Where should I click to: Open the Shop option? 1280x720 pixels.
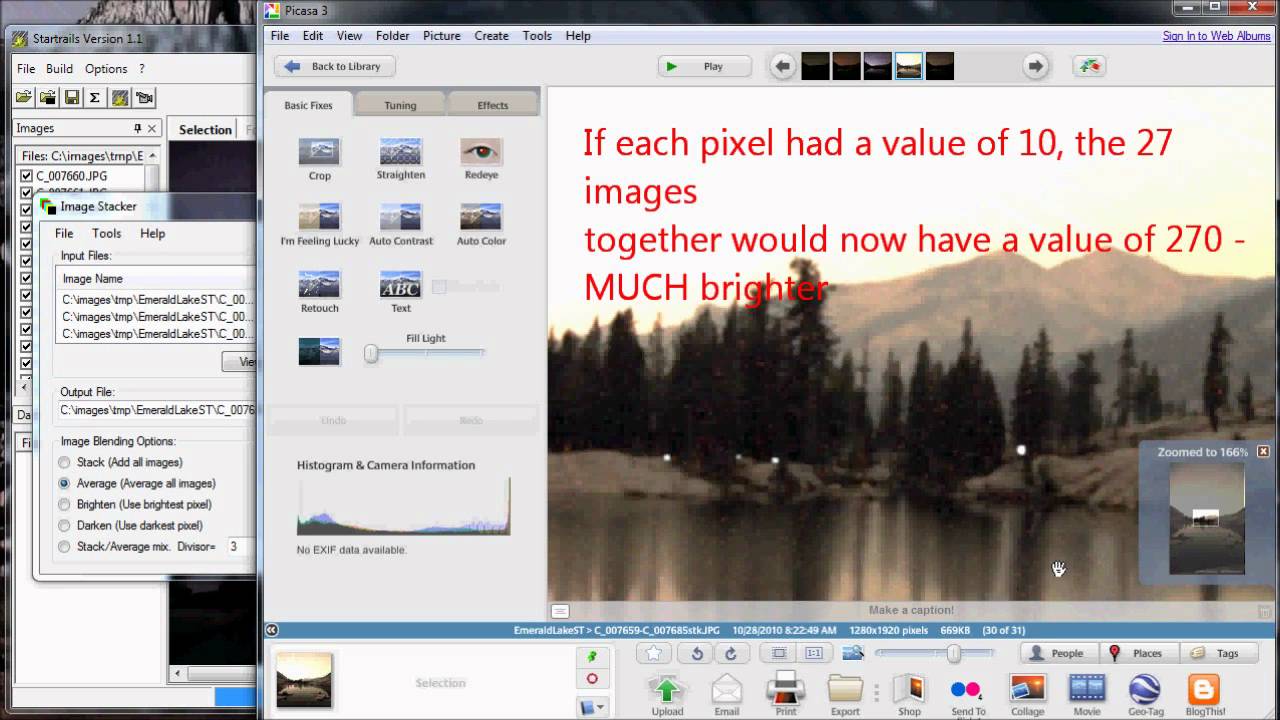(x=909, y=694)
